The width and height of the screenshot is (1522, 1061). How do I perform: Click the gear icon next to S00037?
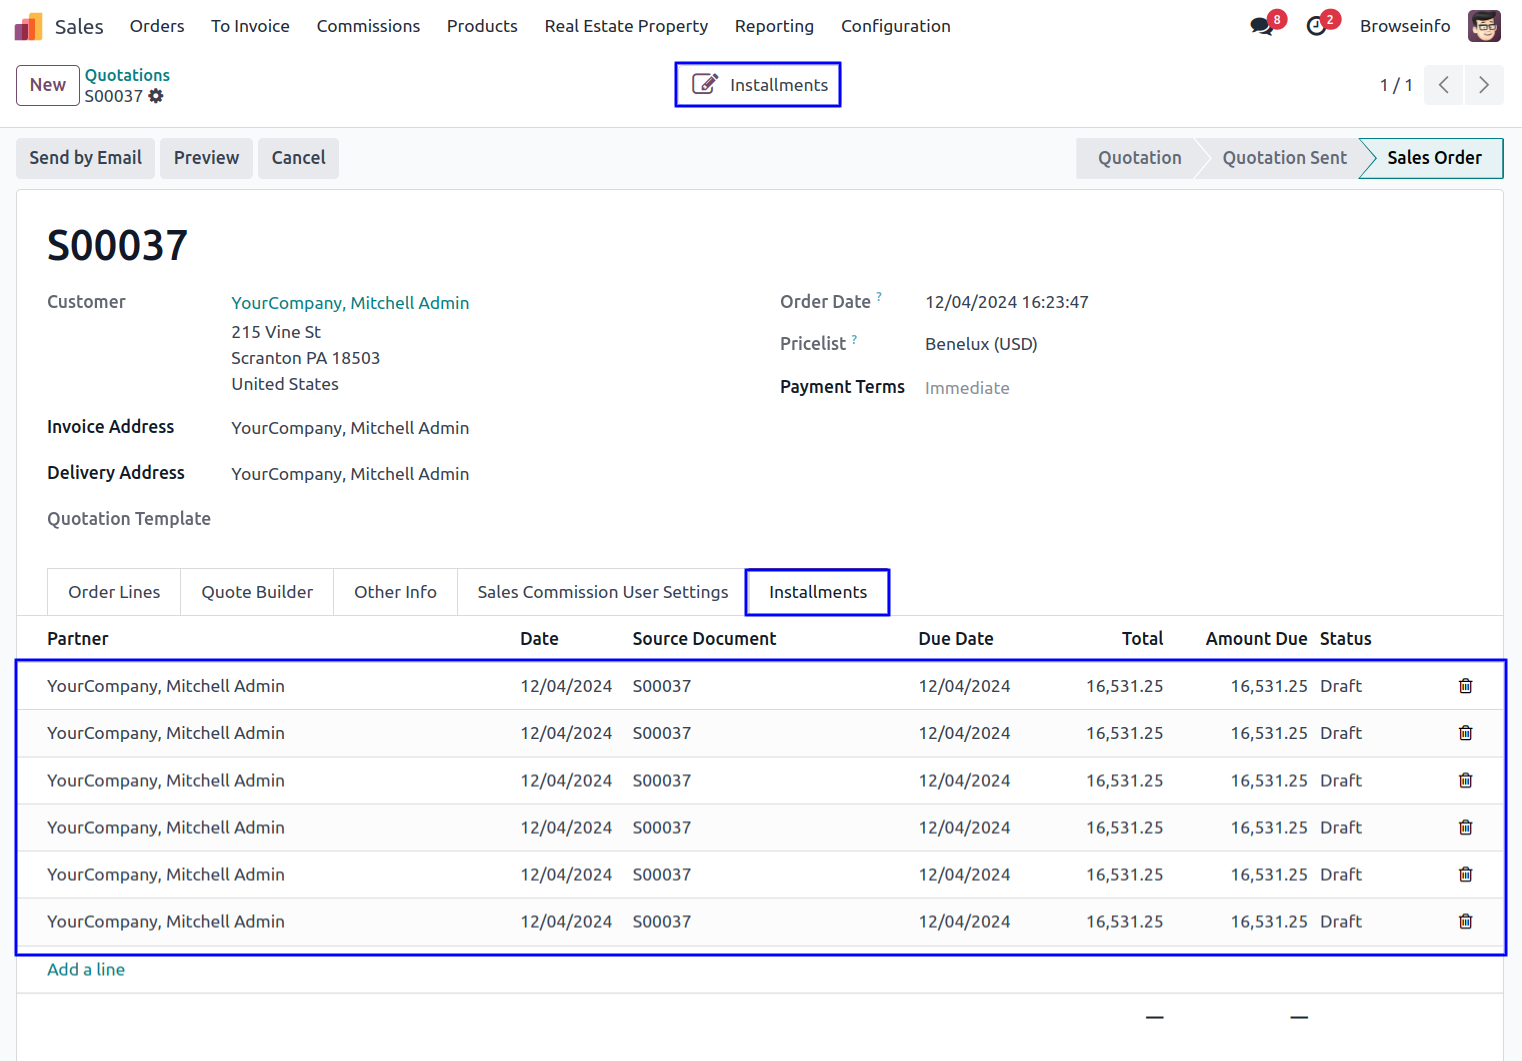(156, 96)
